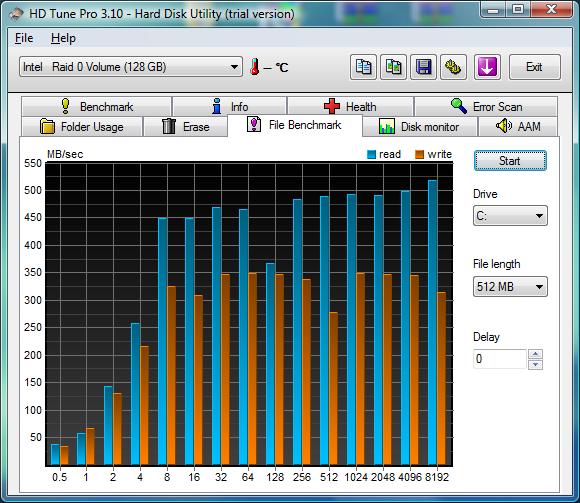Switch to the Disk monitor tab
This screenshot has height=503, width=580.
point(419,127)
